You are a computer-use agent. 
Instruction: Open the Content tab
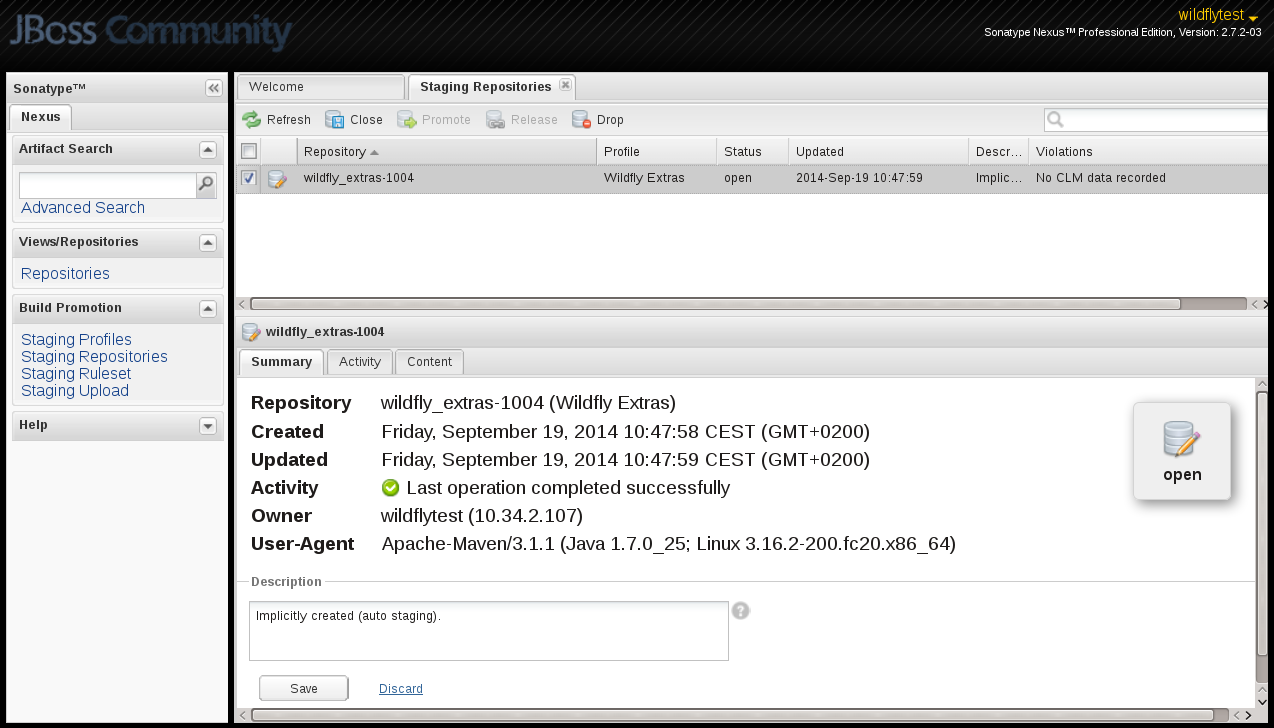pyautogui.click(x=429, y=362)
